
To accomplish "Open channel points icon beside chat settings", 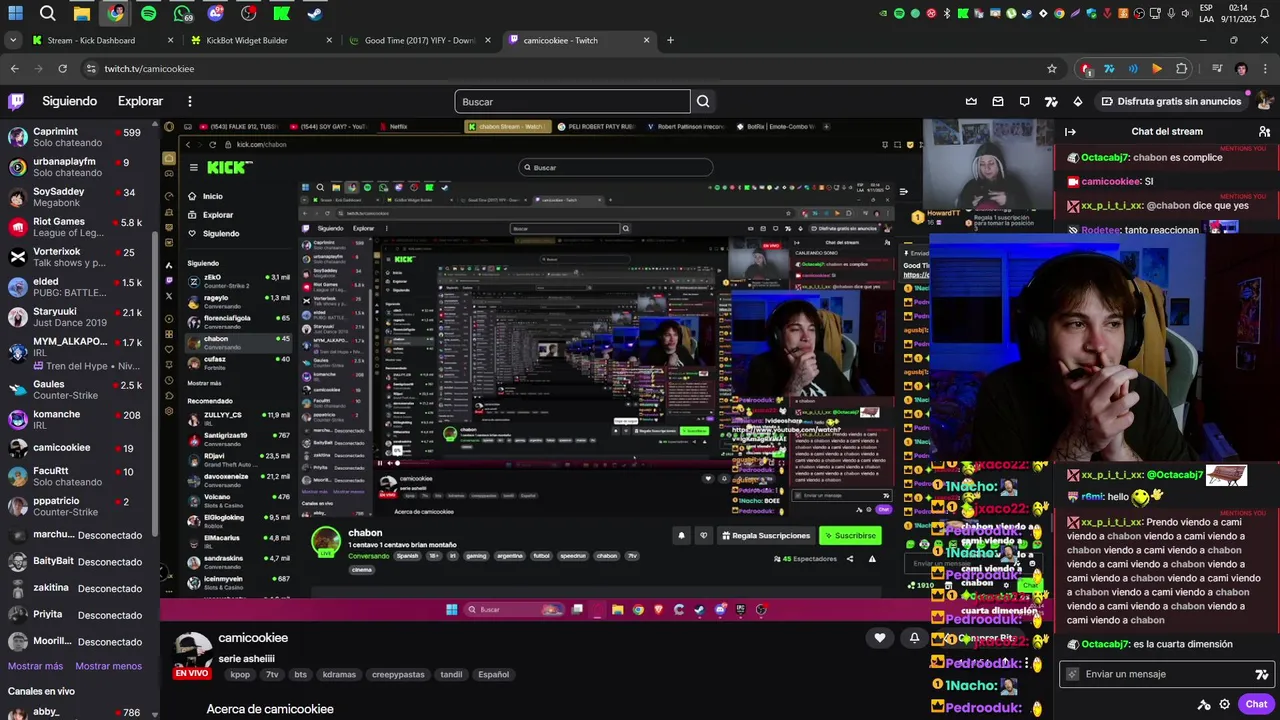I will [1204, 704].
